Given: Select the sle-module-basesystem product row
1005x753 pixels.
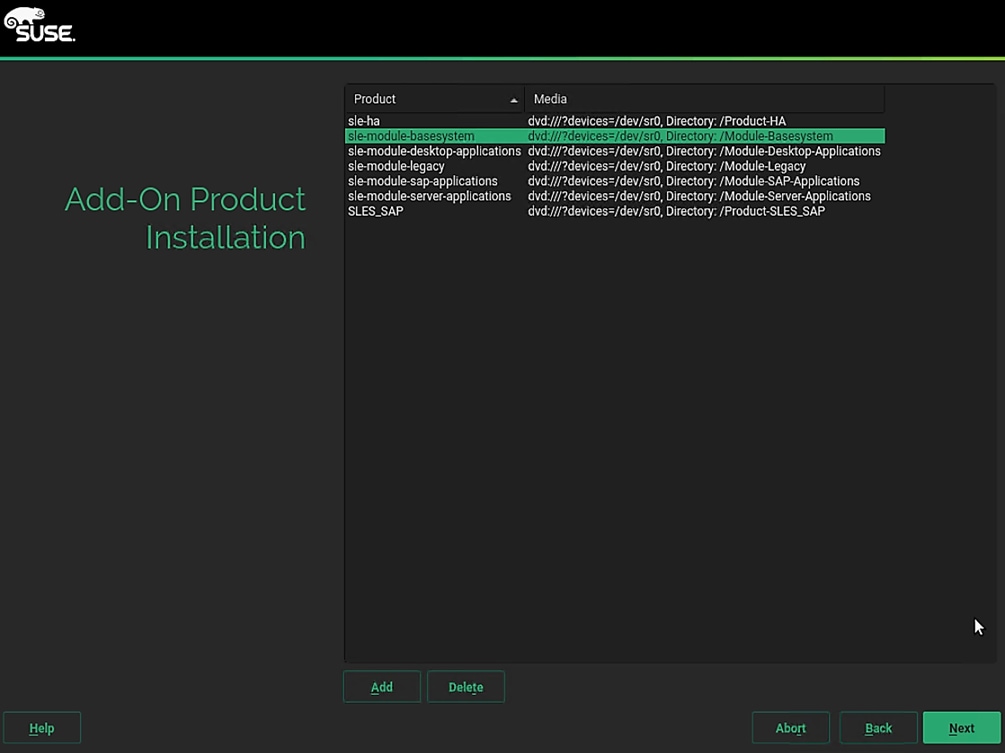Looking at the screenshot, I should tap(615, 136).
